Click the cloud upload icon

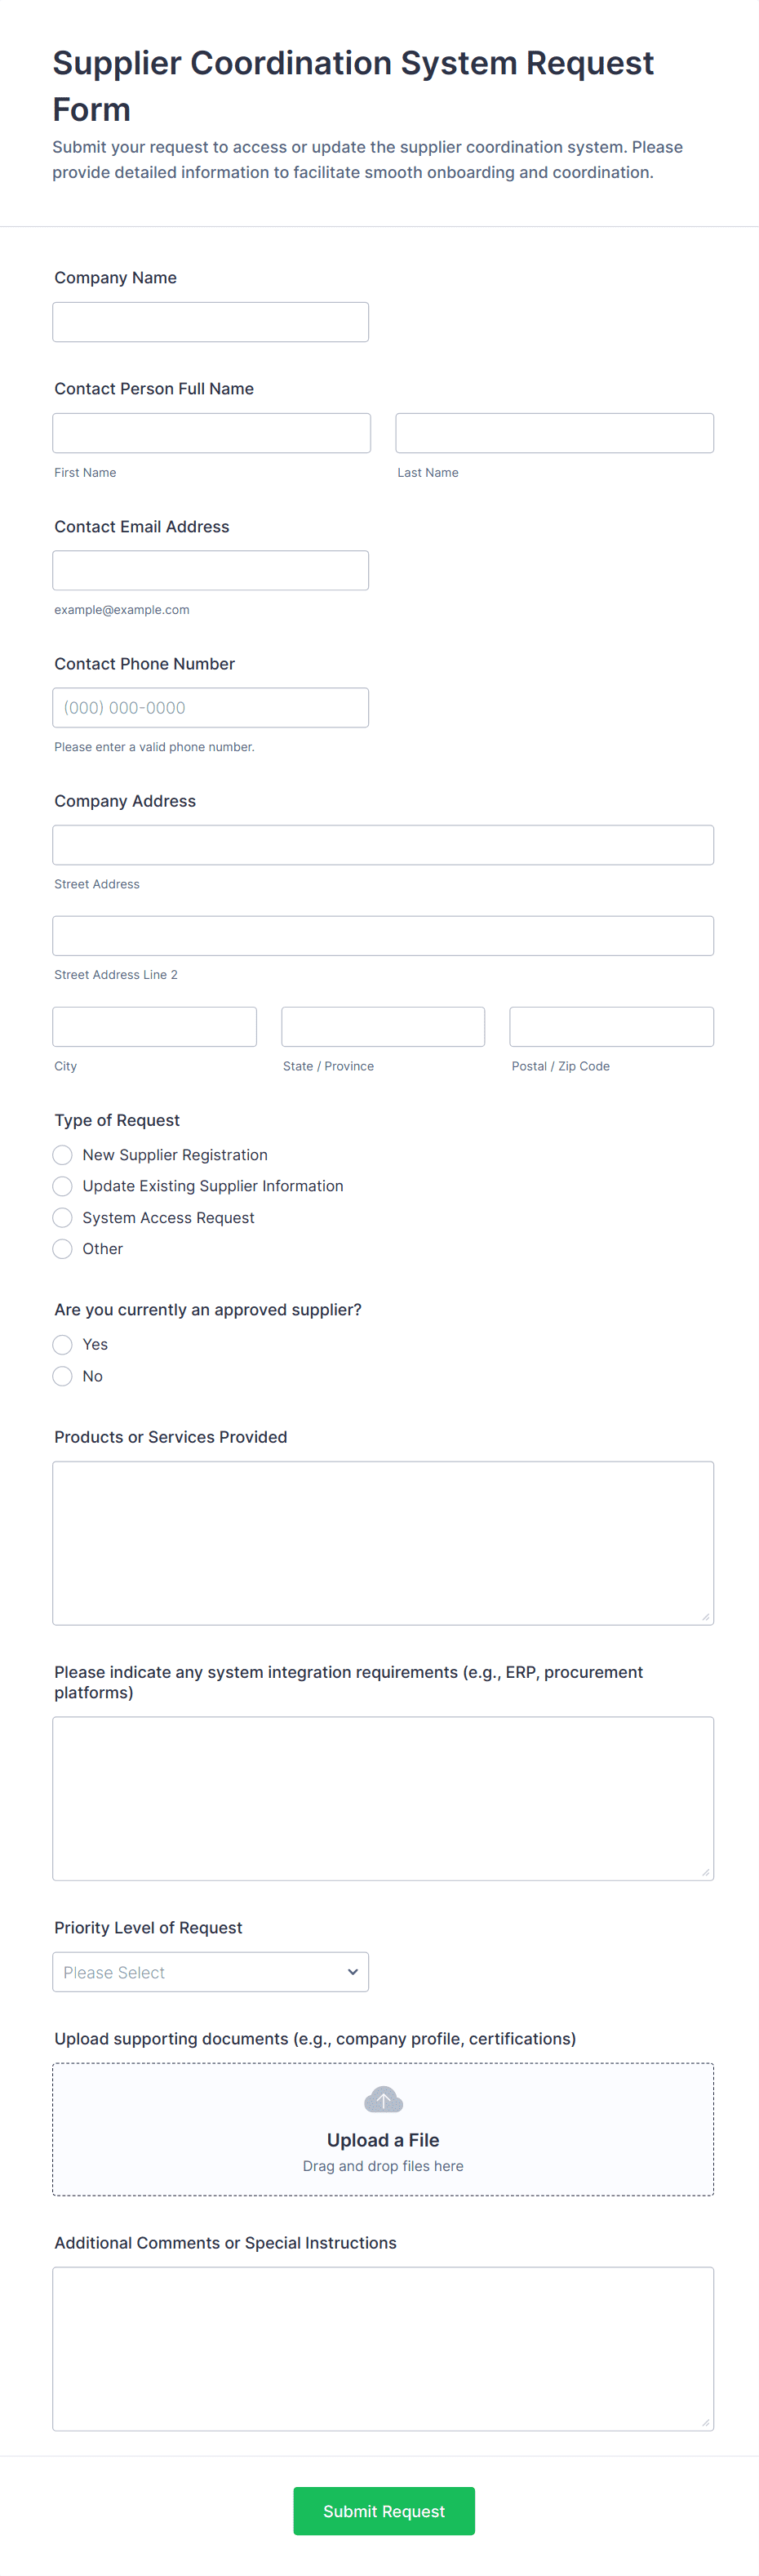(383, 2099)
